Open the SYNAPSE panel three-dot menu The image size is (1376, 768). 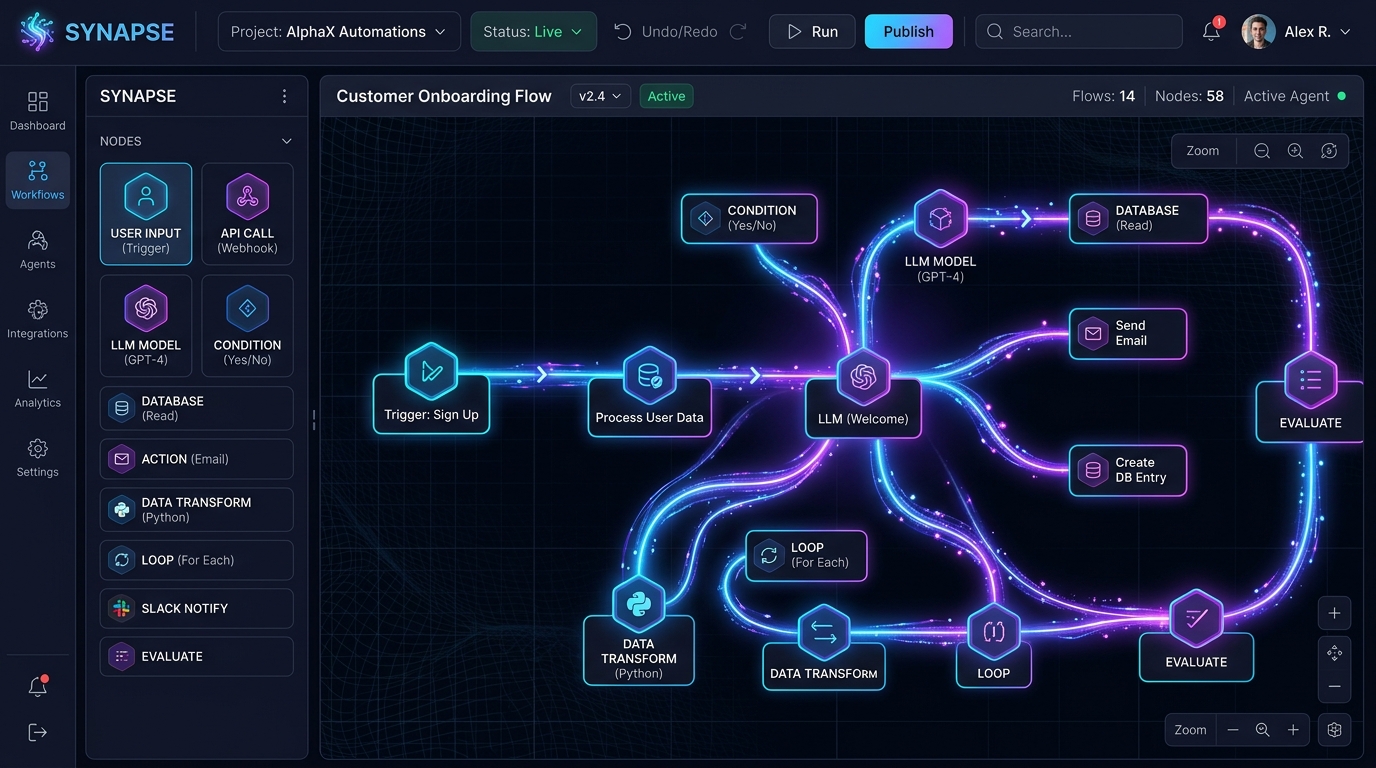click(284, 96)
